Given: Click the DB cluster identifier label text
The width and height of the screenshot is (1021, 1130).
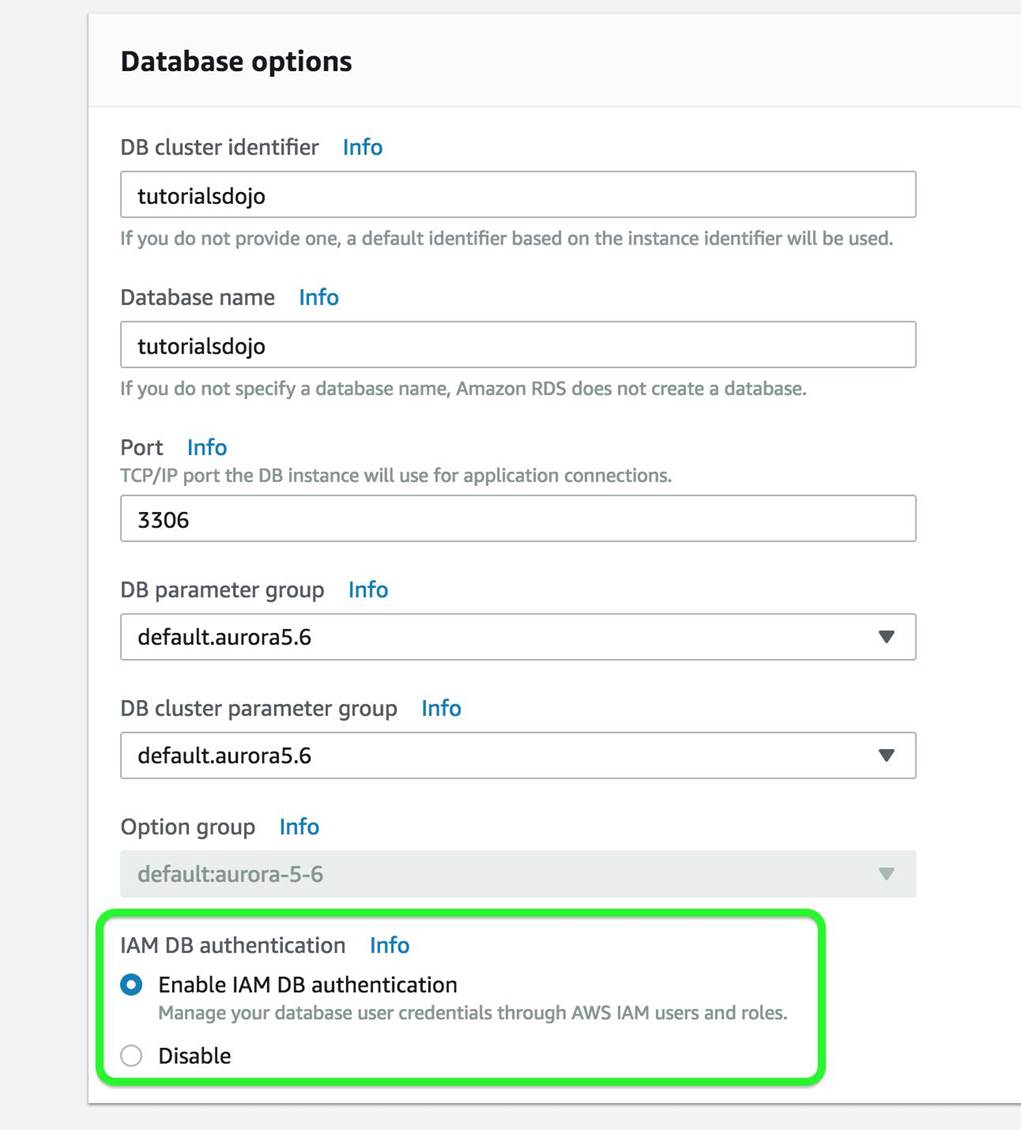Looking at the screenshot, I should 219,147.
